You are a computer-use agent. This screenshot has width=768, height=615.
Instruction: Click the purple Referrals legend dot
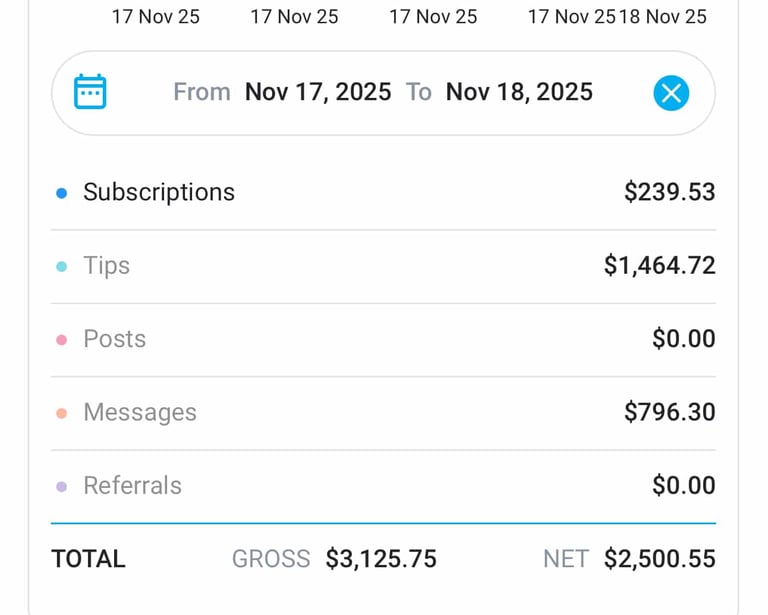pyautogui.click(x=61, y=486)
